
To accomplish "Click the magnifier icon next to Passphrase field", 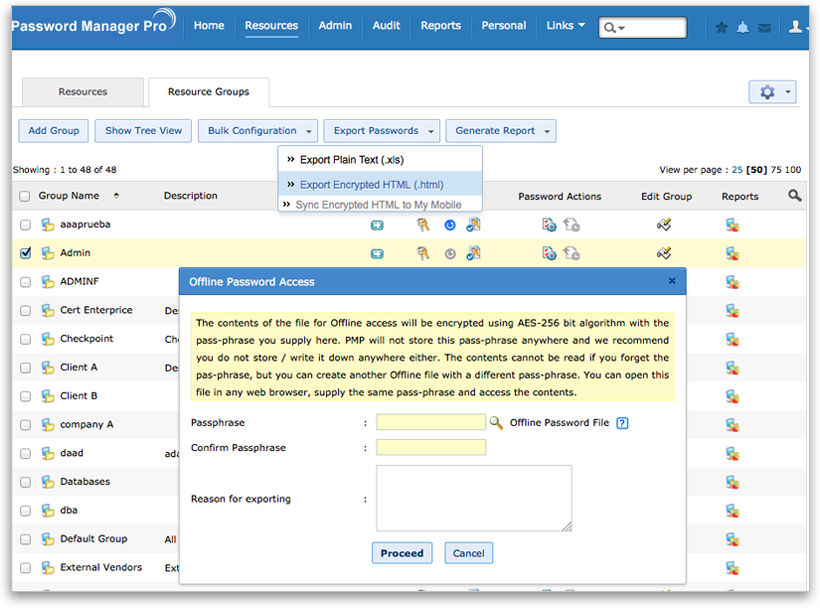I will 496,422.
